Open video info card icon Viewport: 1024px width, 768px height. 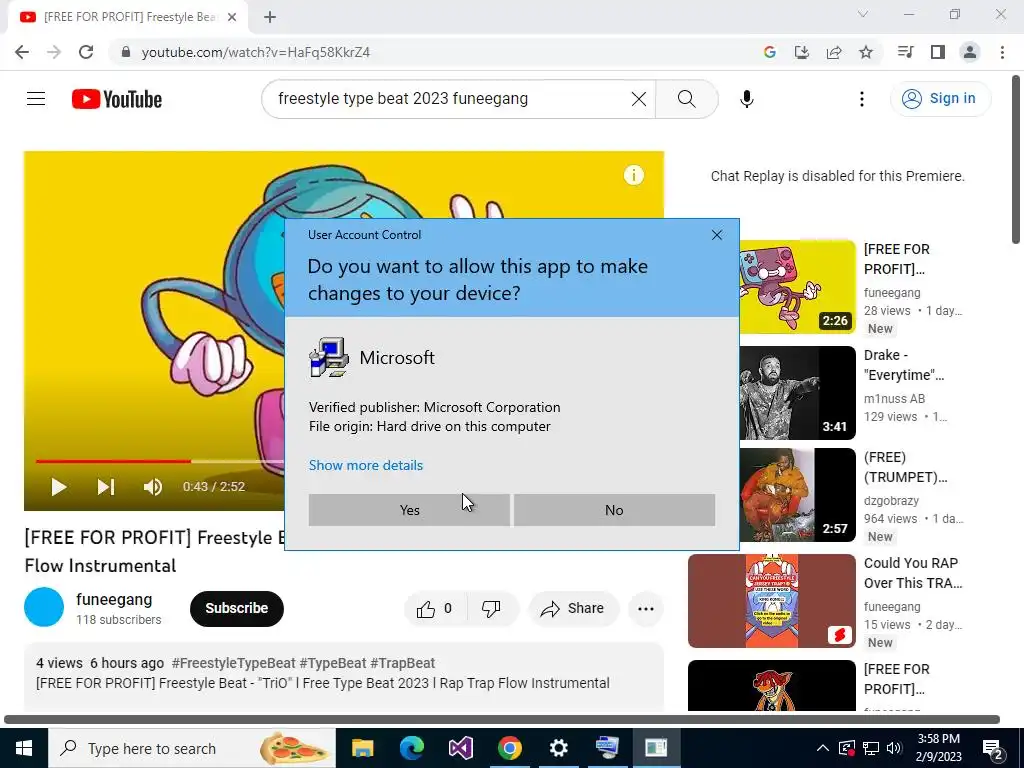[633, 175]
